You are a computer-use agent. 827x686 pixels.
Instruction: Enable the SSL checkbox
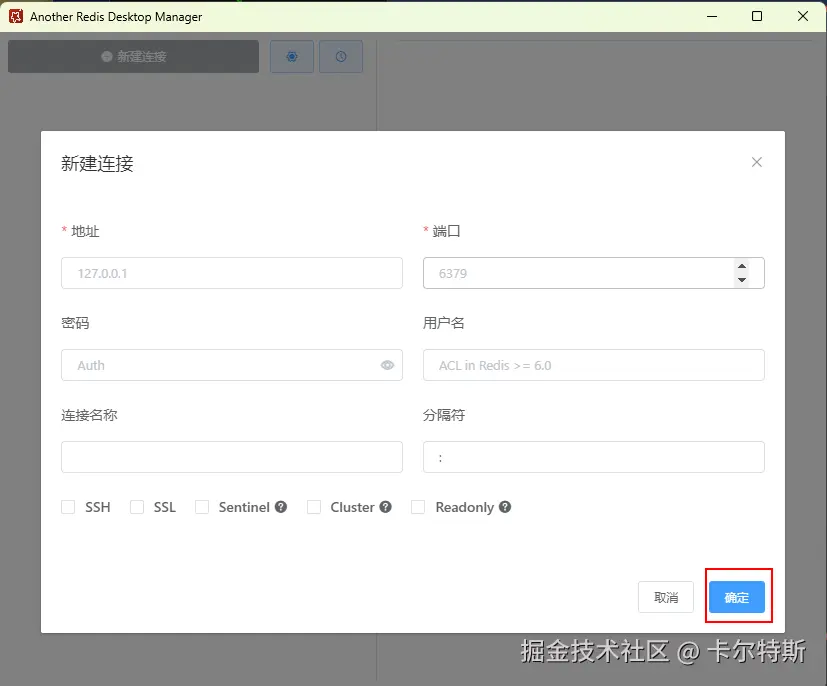pyautogui.click(x=137, y=507)
